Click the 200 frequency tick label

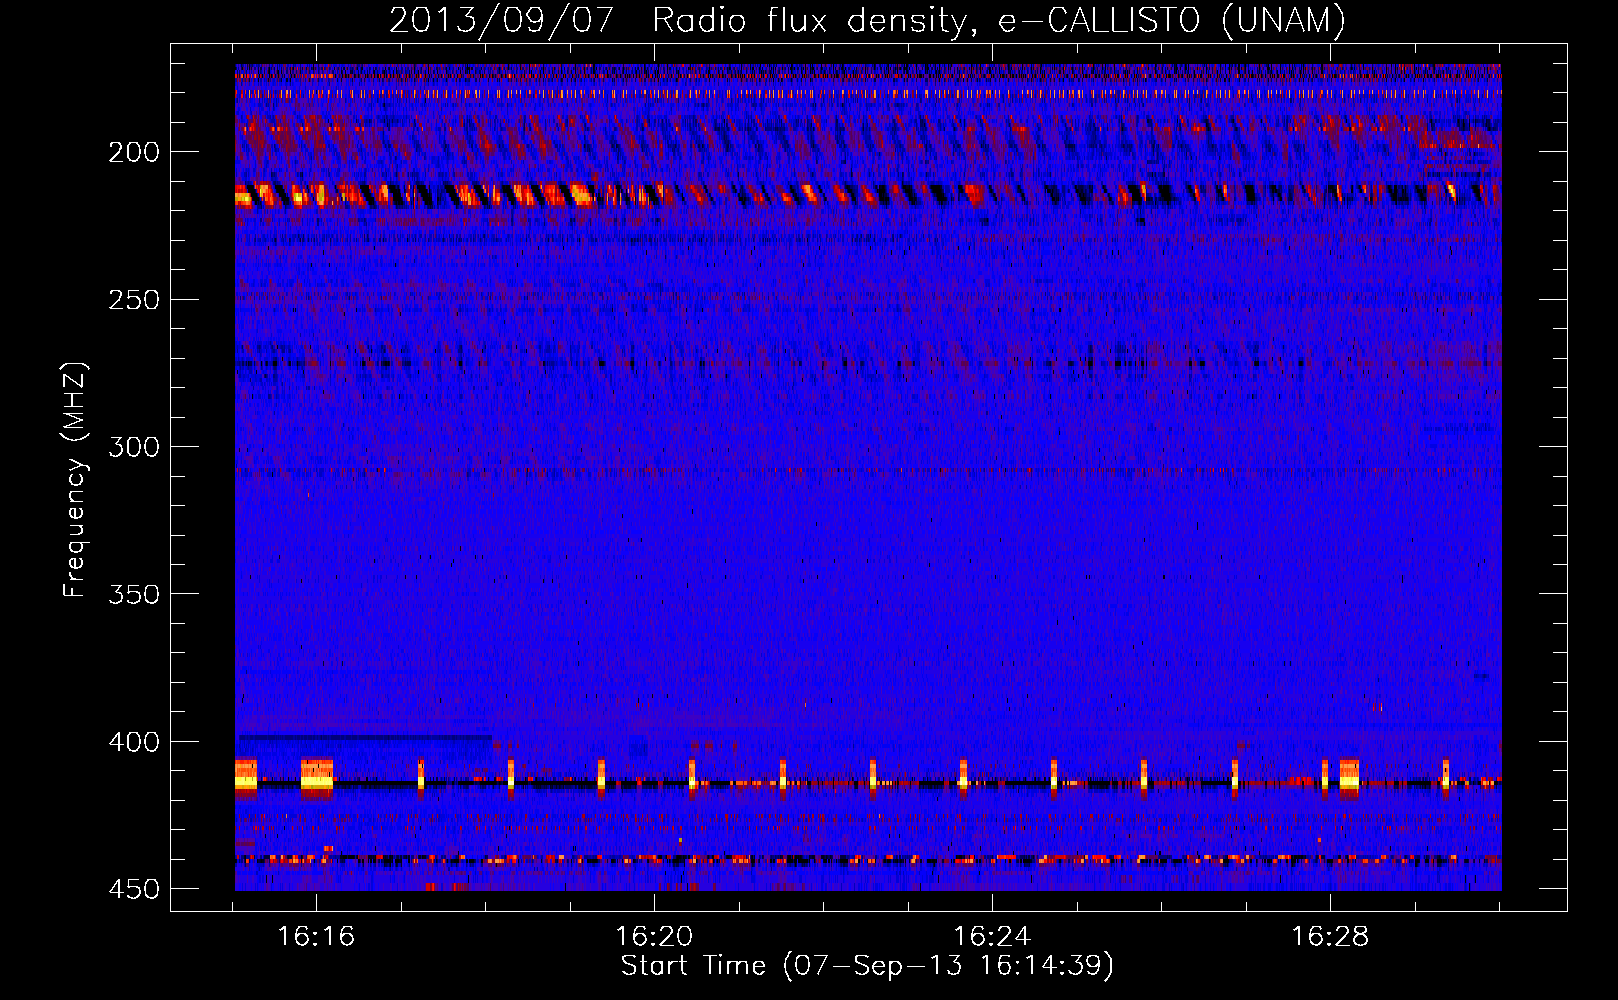[134, 152]
